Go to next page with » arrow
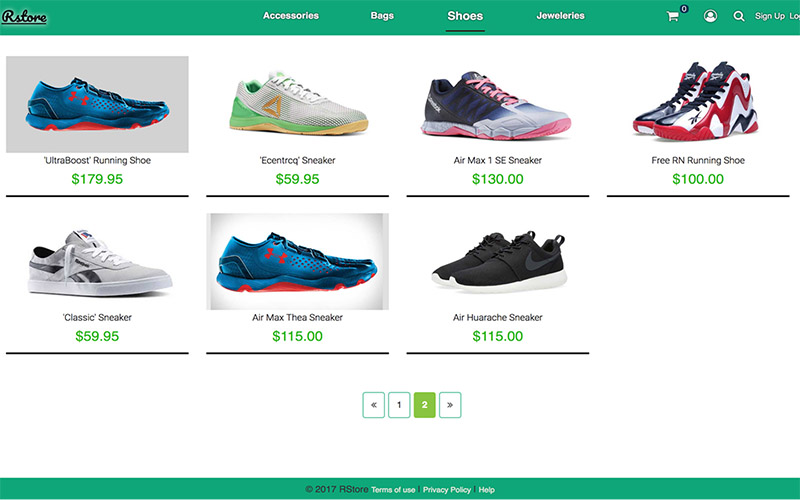This screenshot has width=800, height=500. click(450, 405)
